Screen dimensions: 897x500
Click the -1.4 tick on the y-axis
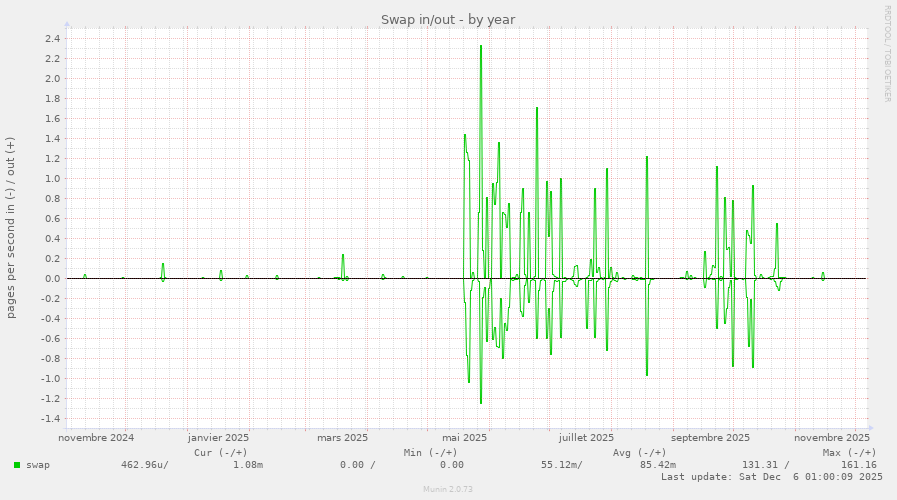click(x=50, y=419)
